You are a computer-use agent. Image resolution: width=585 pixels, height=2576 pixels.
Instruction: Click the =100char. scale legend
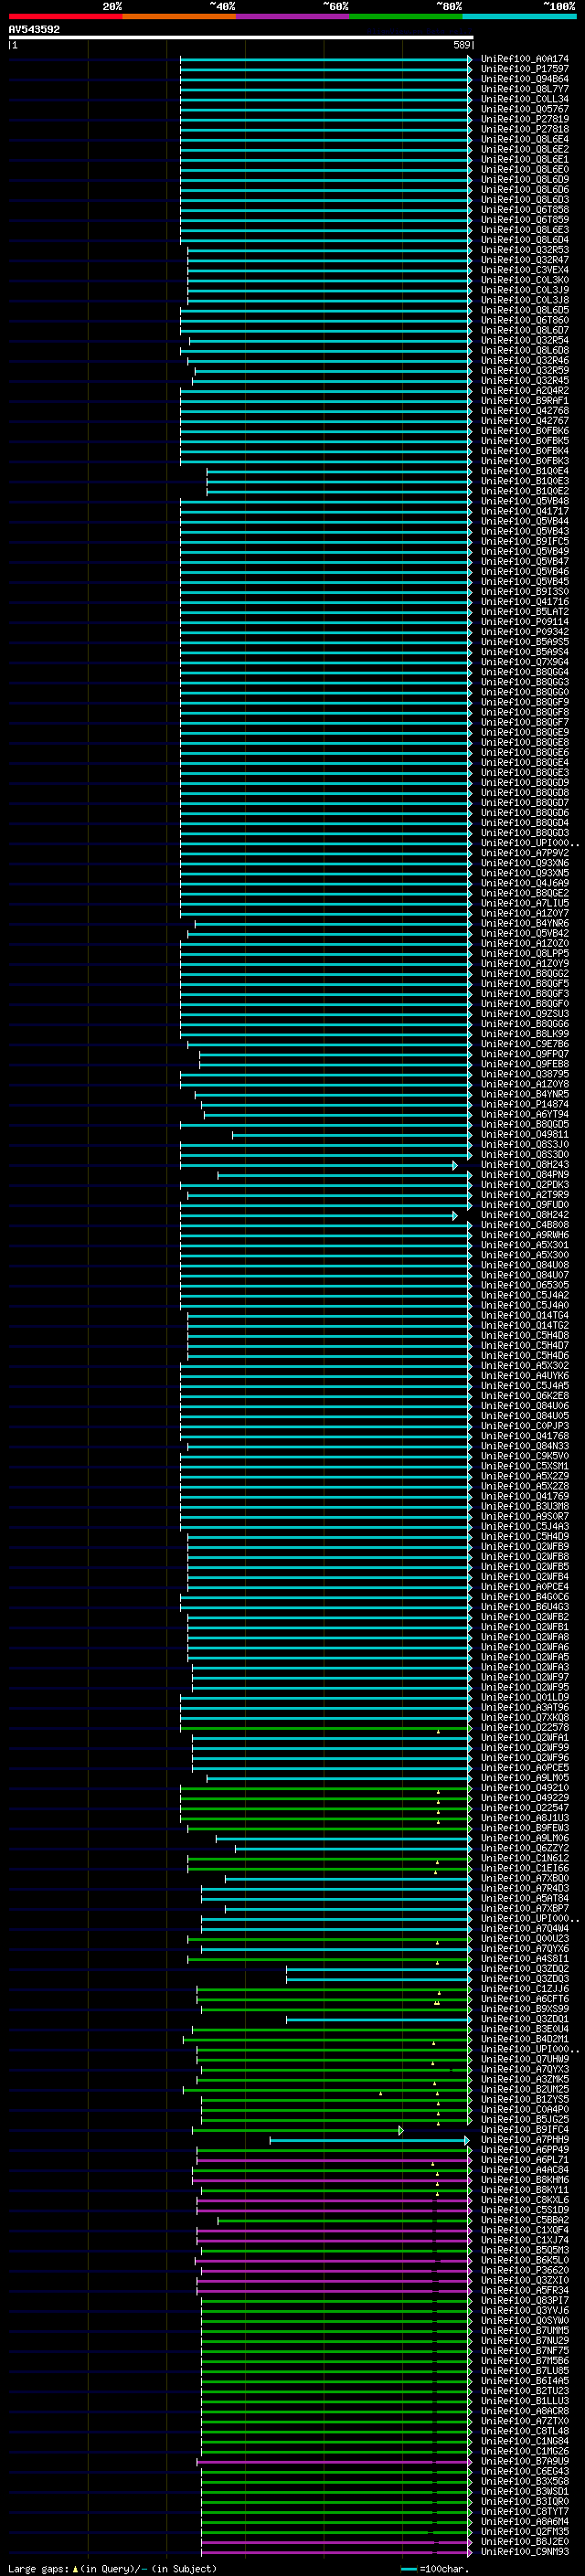[435, 2568]
